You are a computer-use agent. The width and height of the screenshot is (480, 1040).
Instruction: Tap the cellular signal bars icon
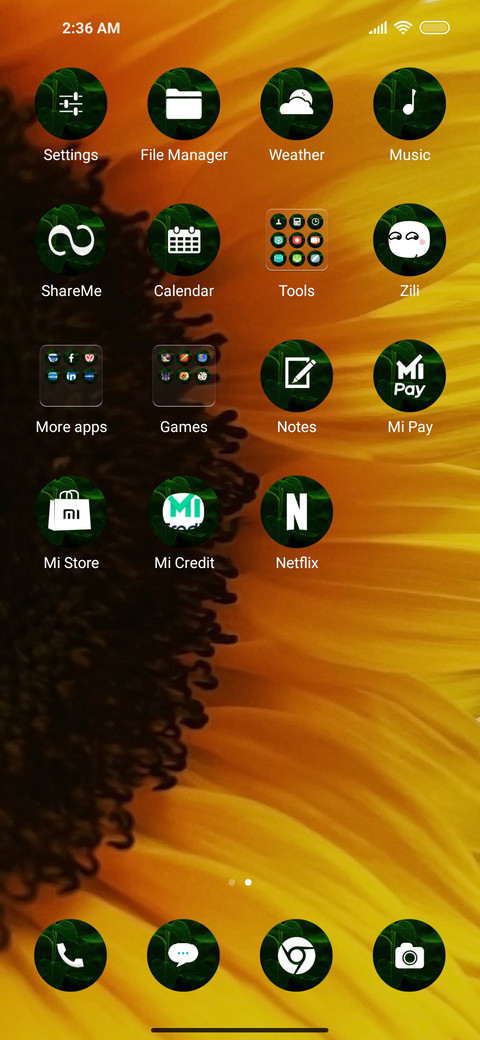click(x=378, y=28)
